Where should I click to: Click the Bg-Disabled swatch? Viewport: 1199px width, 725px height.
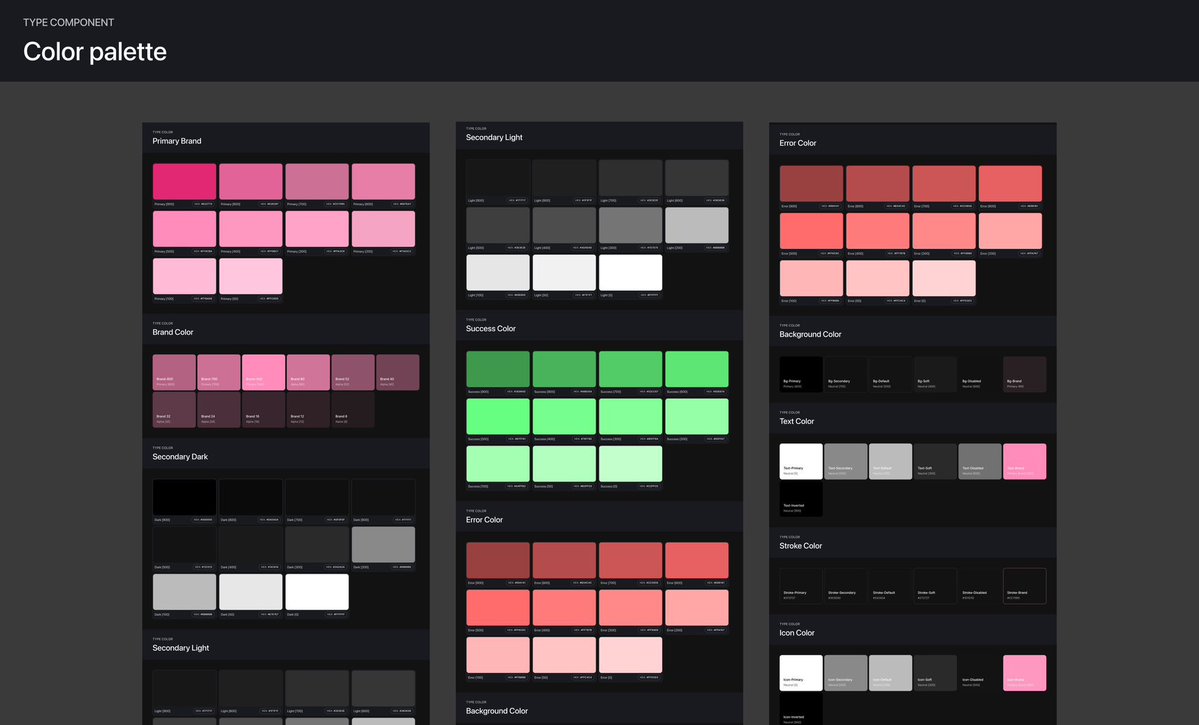click(x=980, y=375)
